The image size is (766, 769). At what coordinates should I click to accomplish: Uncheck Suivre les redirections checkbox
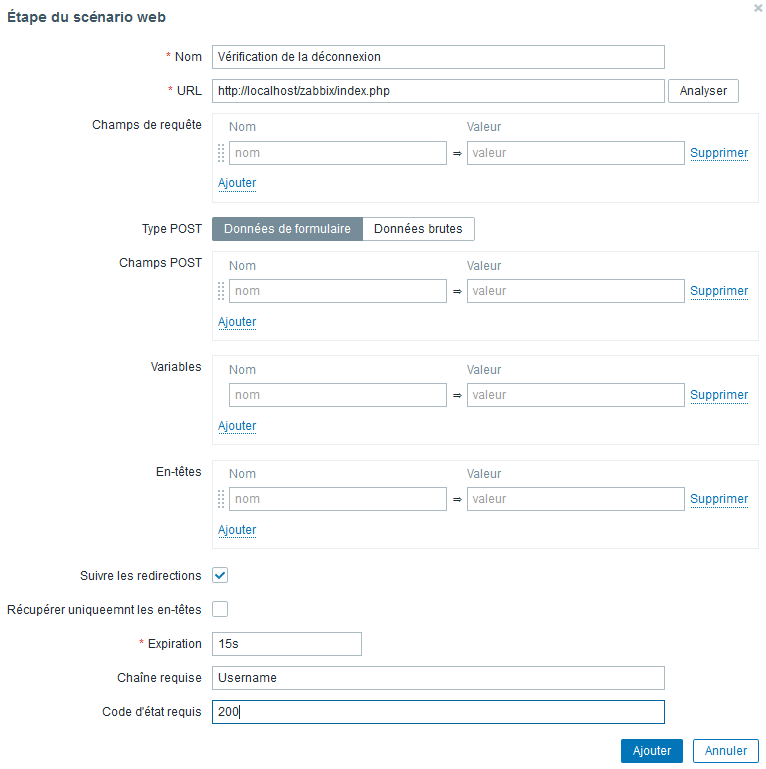(x=220, y=575)
